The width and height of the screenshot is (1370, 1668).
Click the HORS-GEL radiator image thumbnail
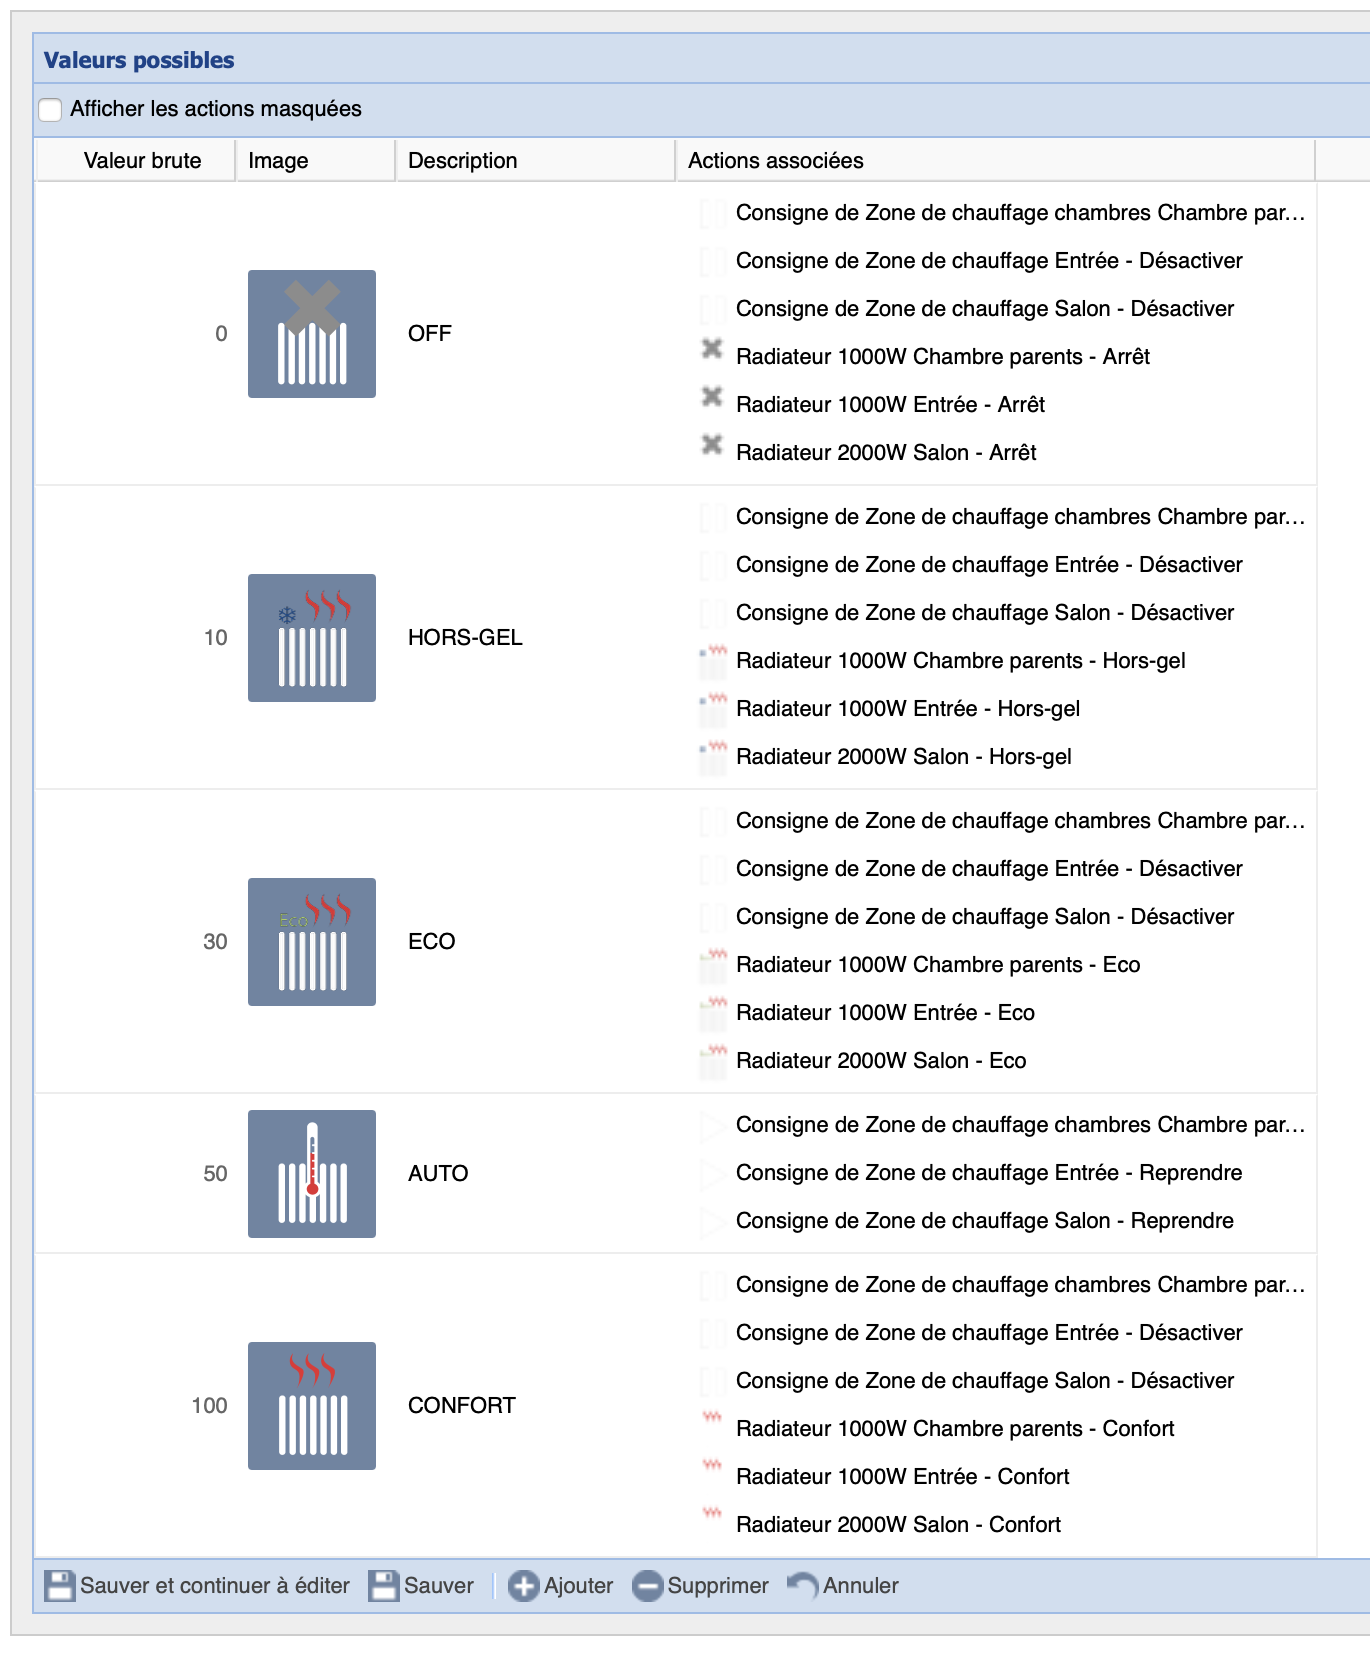tap(312, 638)
